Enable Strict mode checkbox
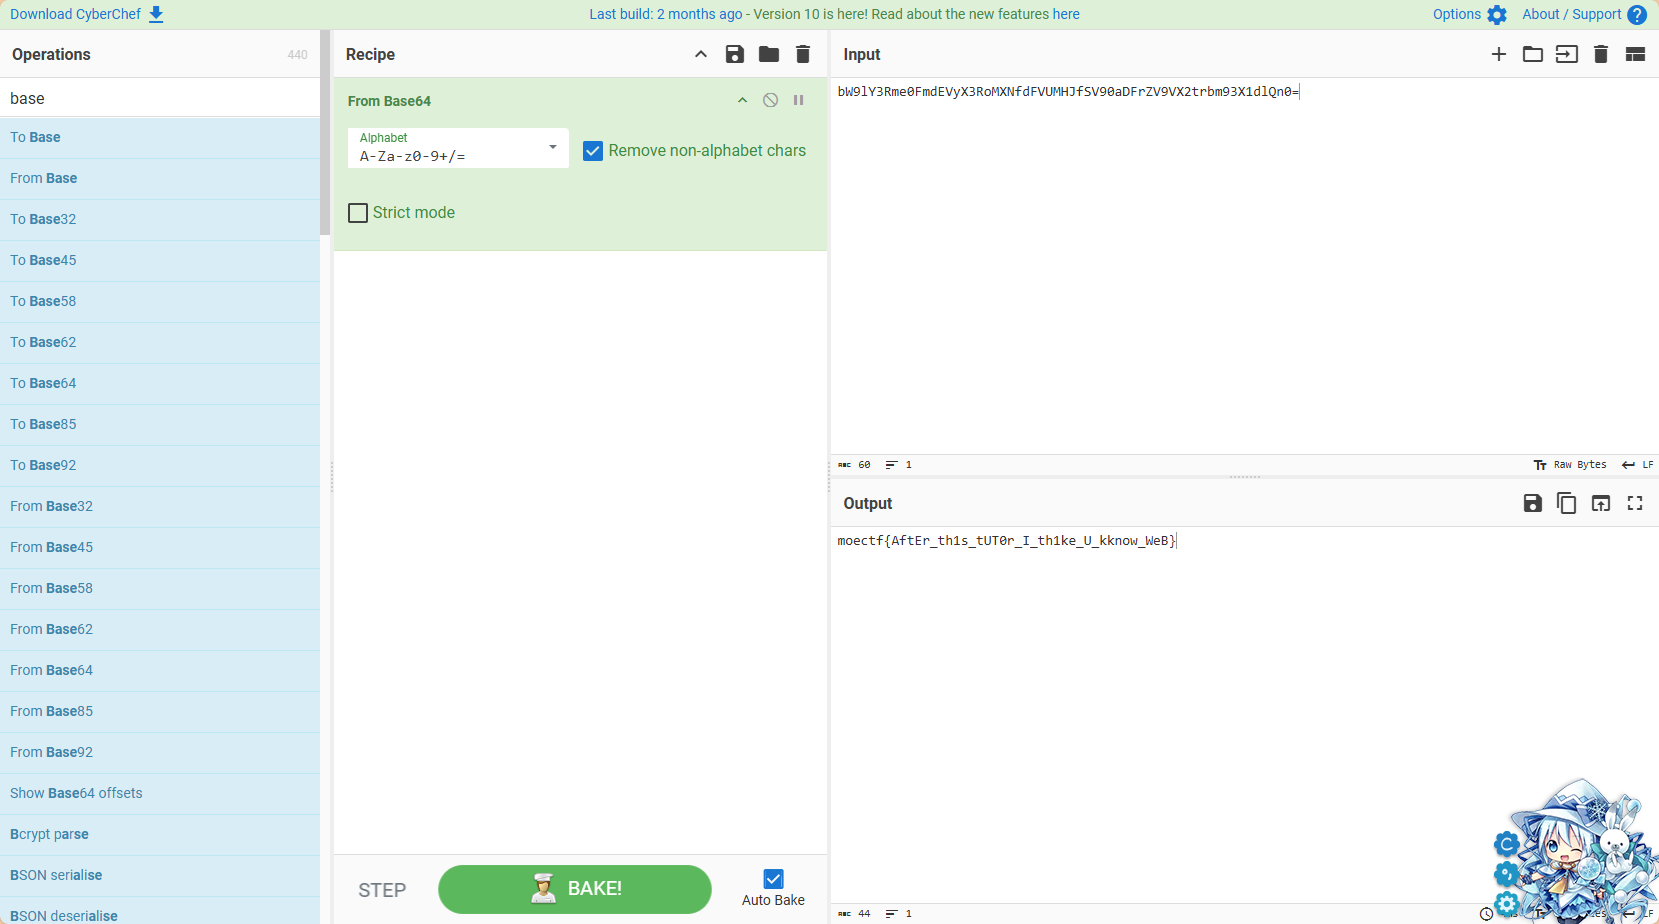Image resolution: width=1659 pixels, height=924 pixels. 358,213
